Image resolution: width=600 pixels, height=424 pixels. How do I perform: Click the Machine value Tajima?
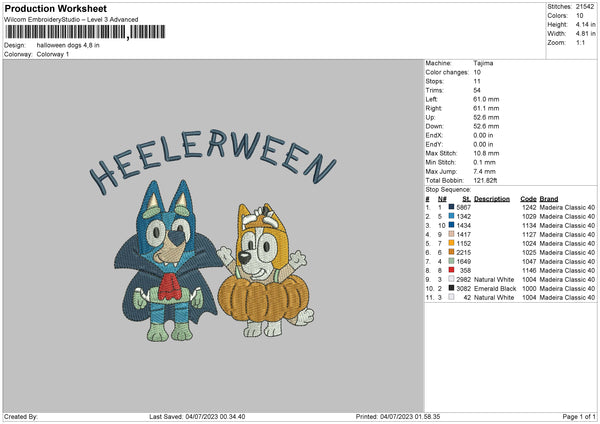tap(483, 63)
